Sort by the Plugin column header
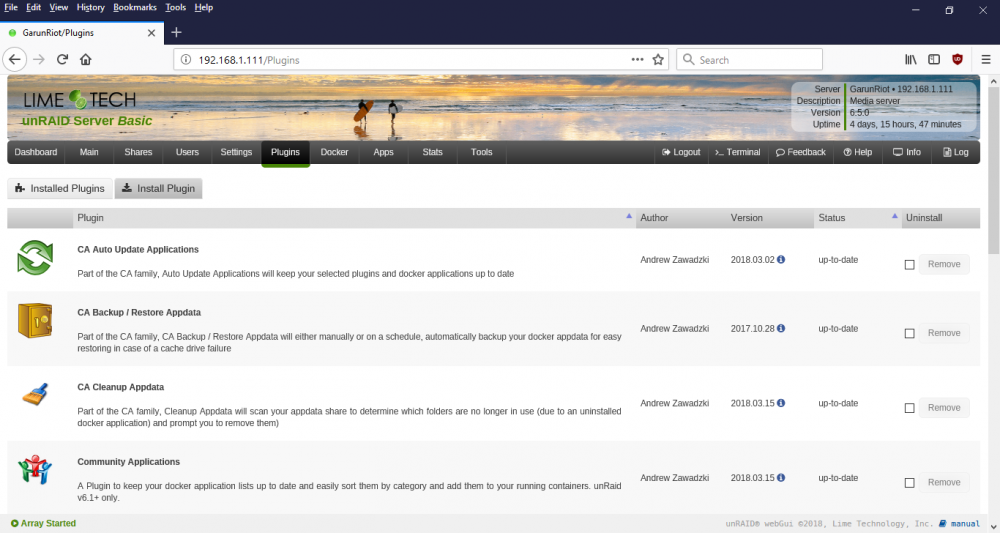This screenshot has width=1000, height=533. [355, 218]
